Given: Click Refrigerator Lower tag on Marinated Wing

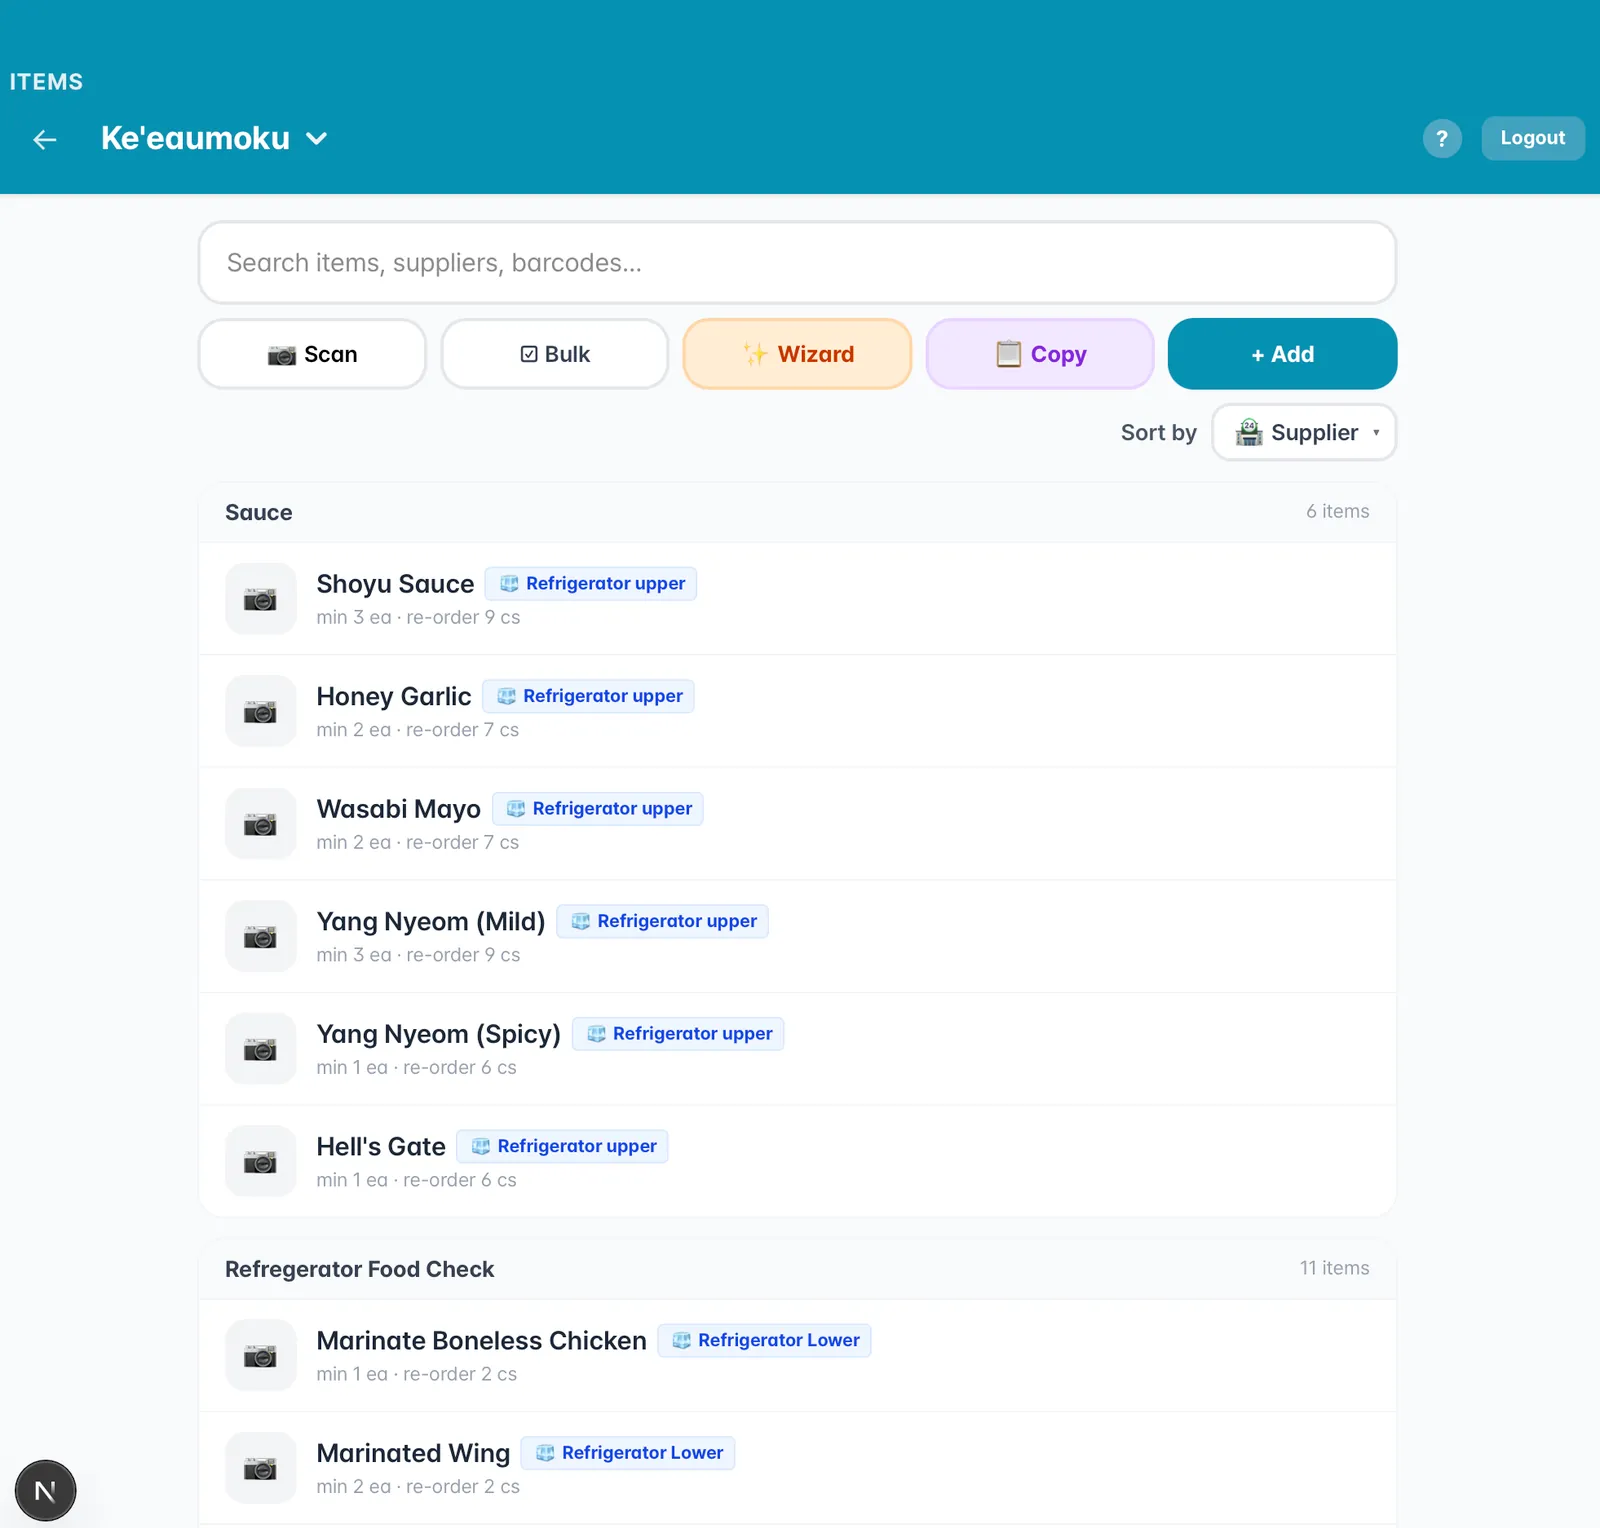Looking at the screenshot, I should [x=628, y=1453].
